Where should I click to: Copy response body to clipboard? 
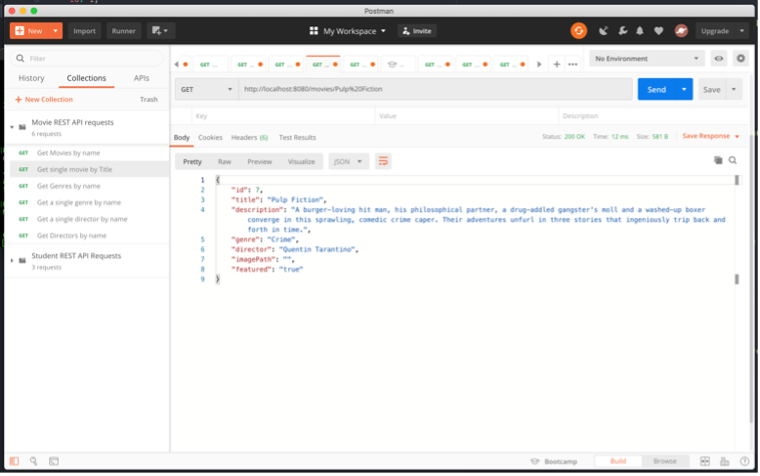click(x=718, y=160)
